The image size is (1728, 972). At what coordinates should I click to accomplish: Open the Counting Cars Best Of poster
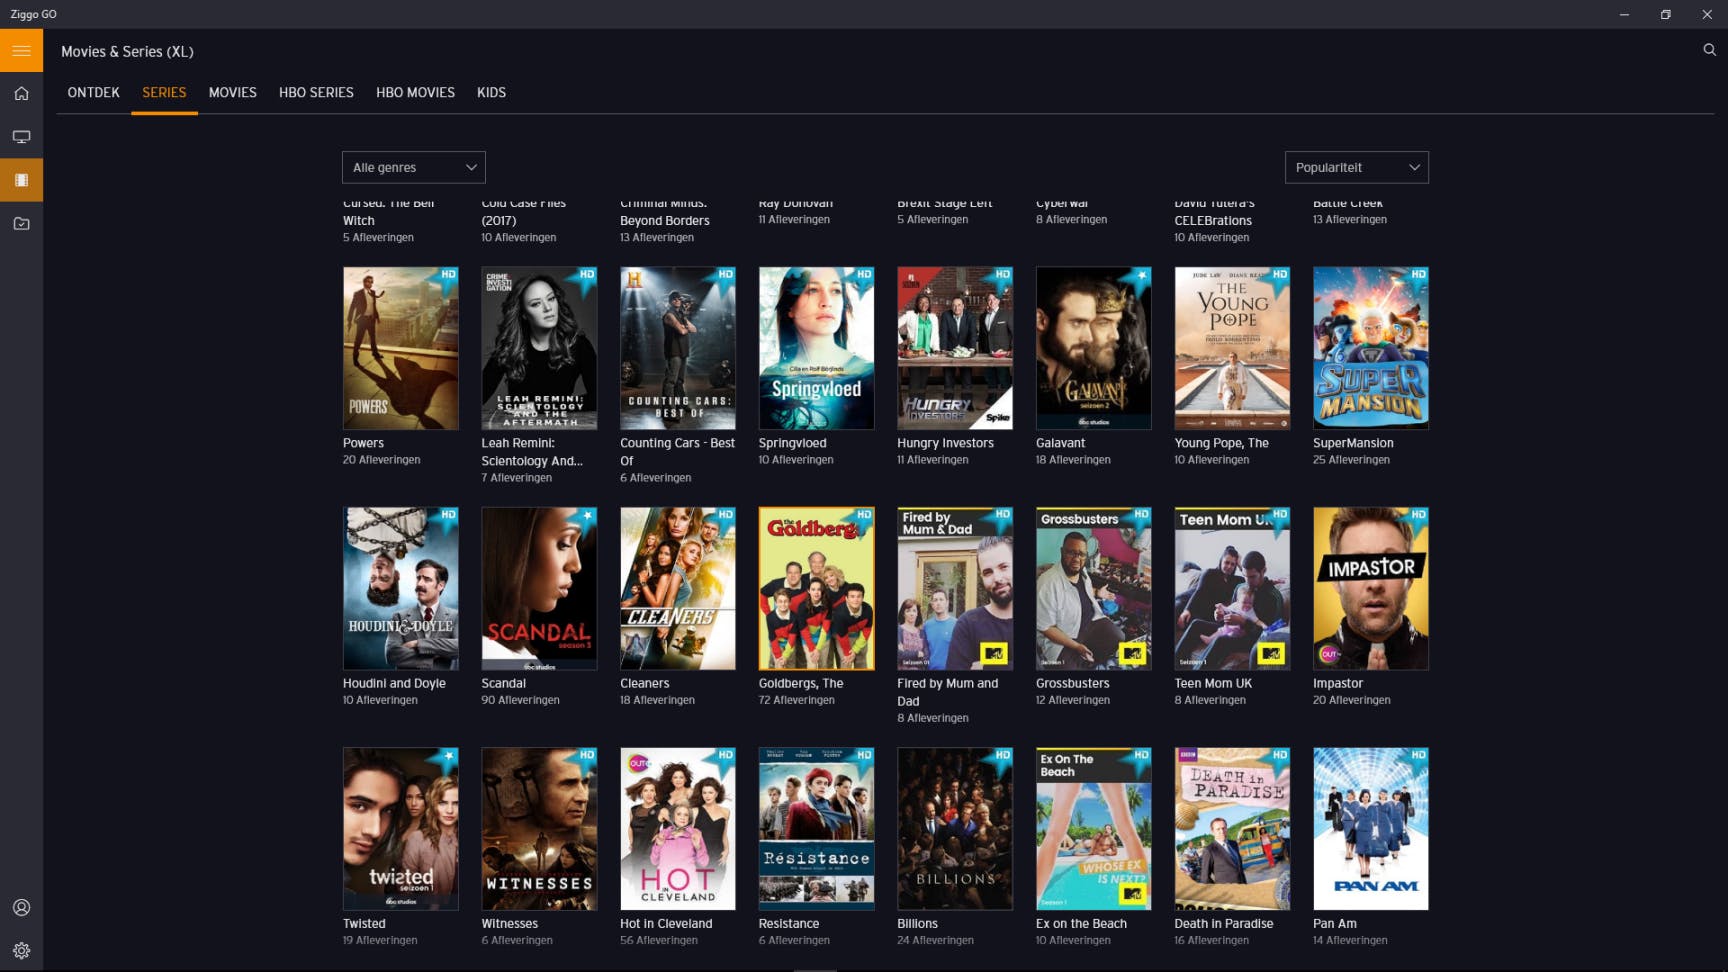click(678, 348)
